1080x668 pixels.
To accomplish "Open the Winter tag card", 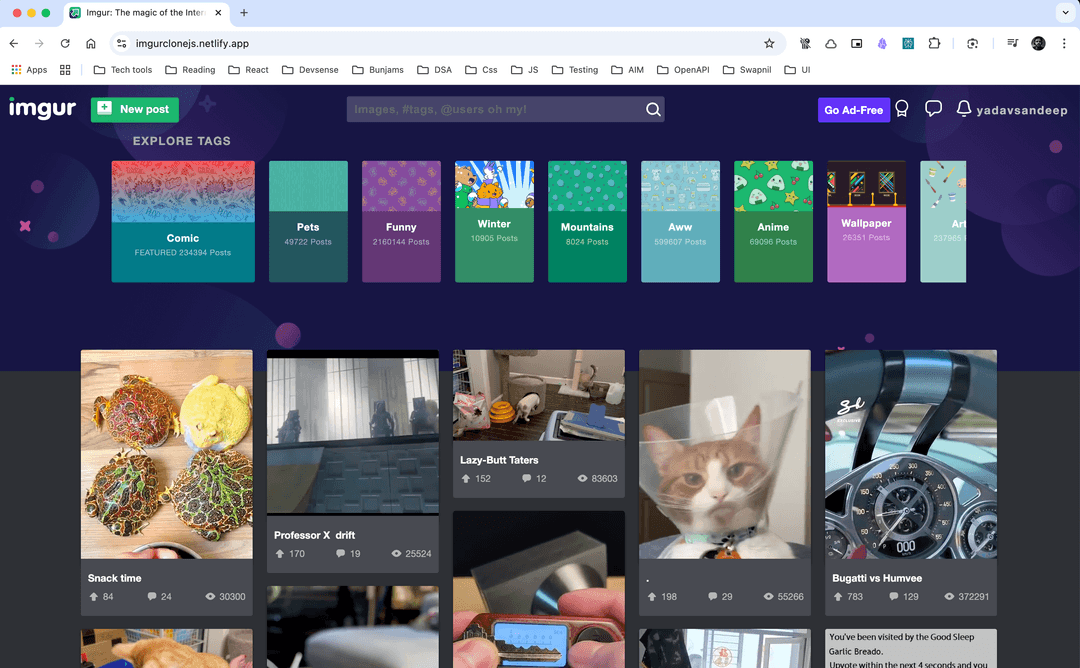I will pyautogui.click(x=494, y=222).
